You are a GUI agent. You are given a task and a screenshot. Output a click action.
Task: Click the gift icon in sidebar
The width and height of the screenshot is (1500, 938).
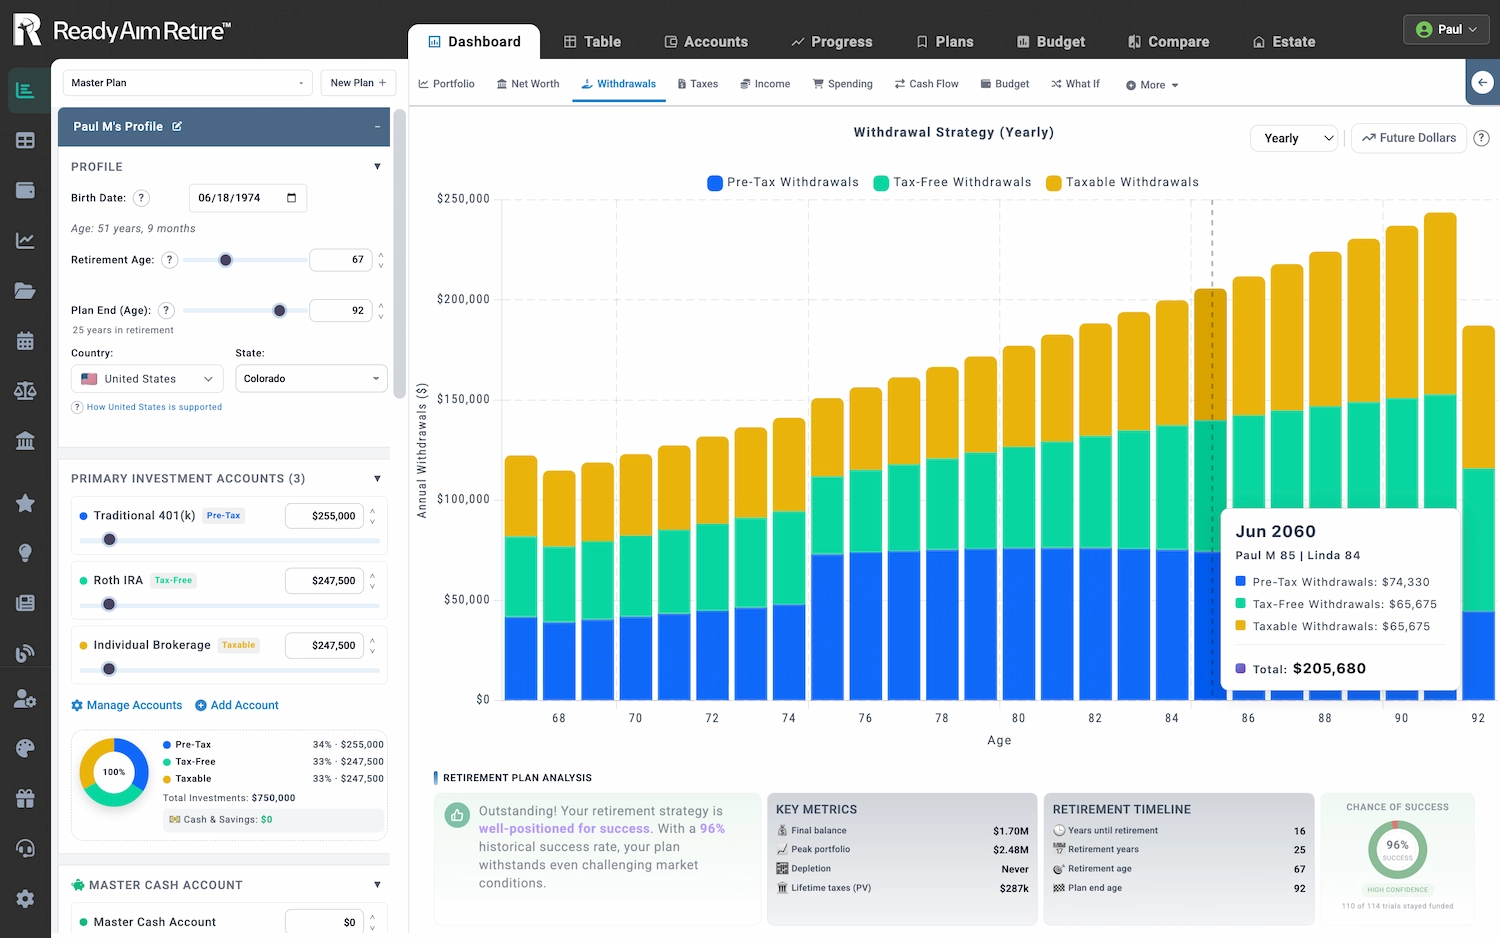click(x=25, y=799)
